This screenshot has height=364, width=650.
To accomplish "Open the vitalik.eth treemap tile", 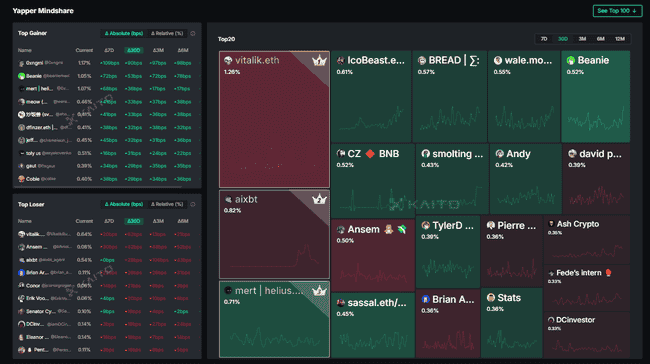I will (x=274, y=119).
